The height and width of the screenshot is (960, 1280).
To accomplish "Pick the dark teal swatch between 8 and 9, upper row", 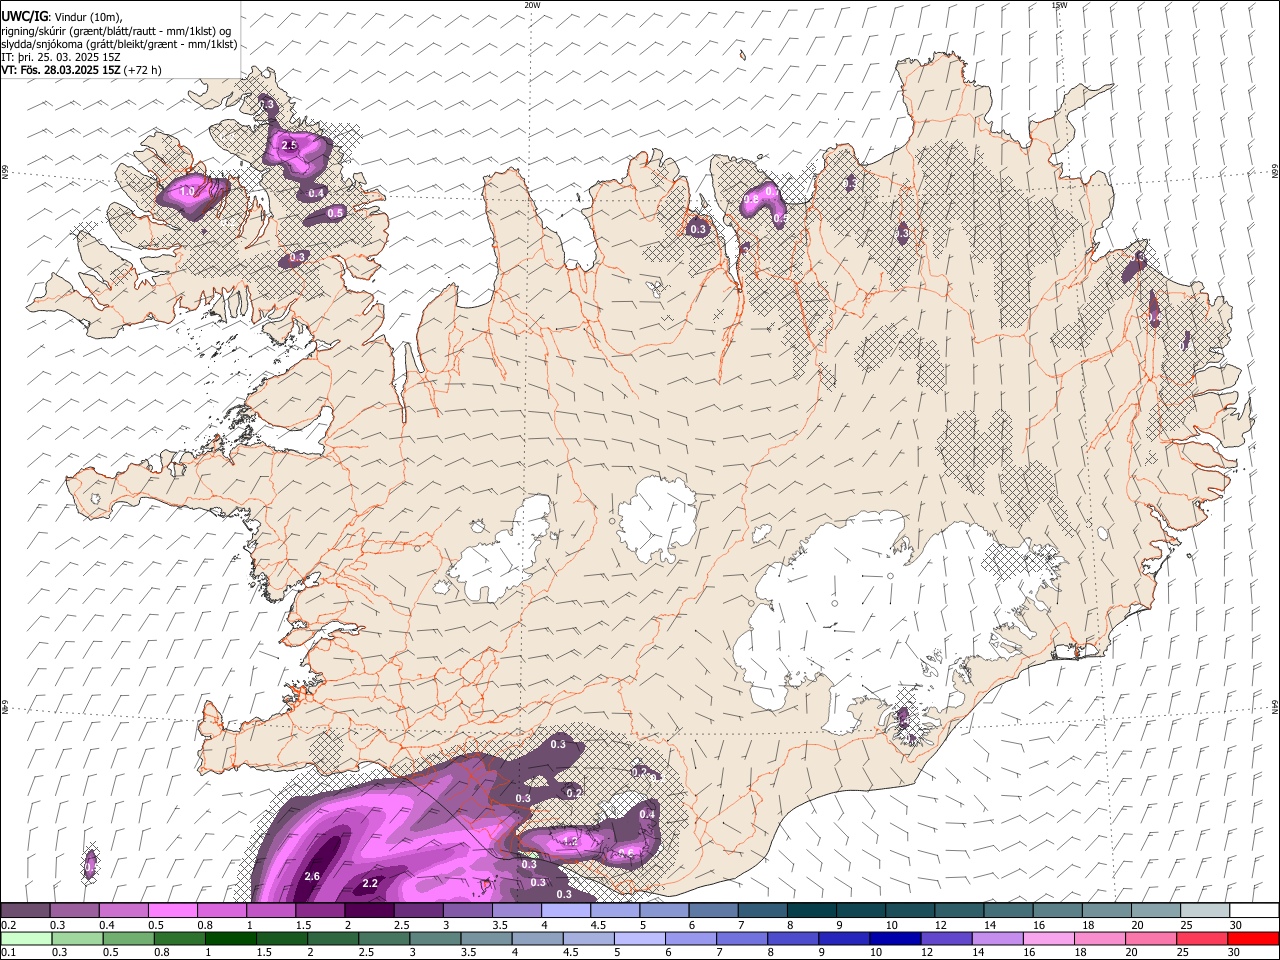I will [x=811, y=911].
